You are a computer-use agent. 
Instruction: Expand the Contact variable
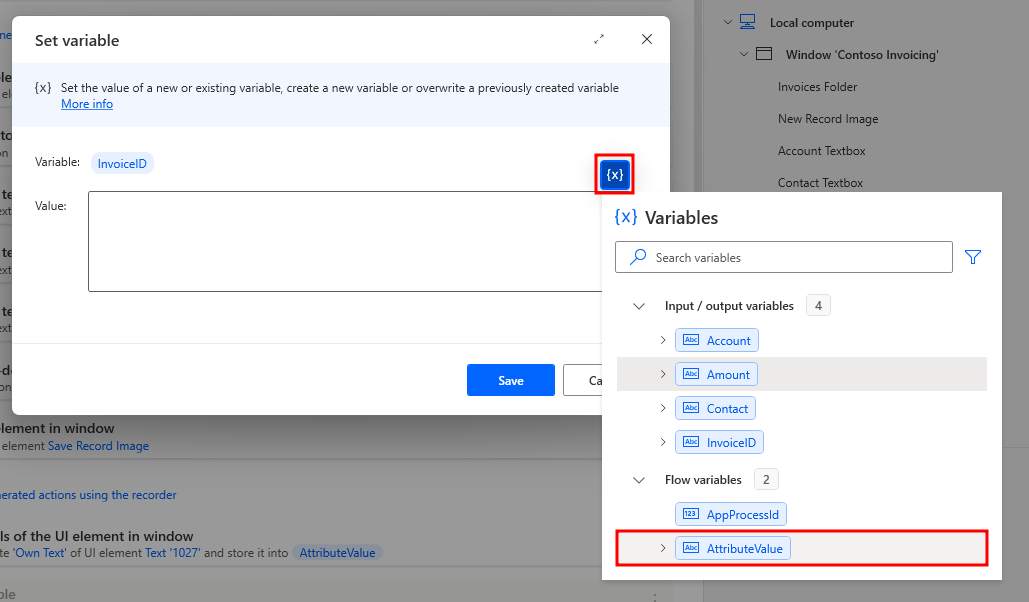(x=662, y=407)
